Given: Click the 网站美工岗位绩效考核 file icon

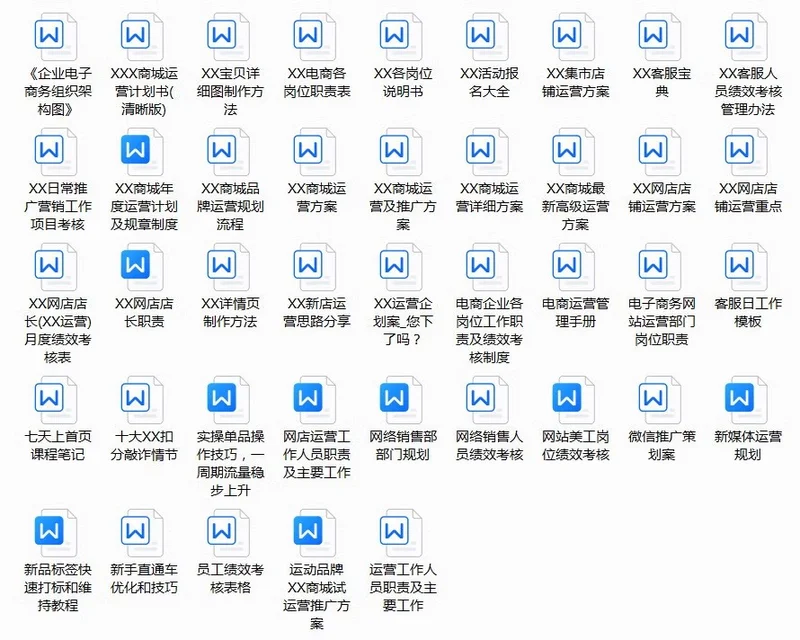Looking at the screenshot, I should 573,400.
